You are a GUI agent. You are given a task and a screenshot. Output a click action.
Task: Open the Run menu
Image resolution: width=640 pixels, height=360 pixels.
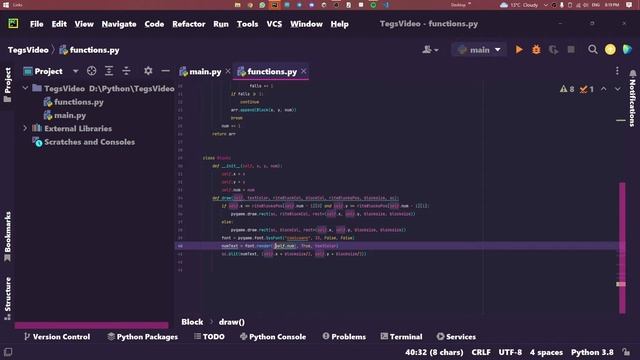click(221, 24)
